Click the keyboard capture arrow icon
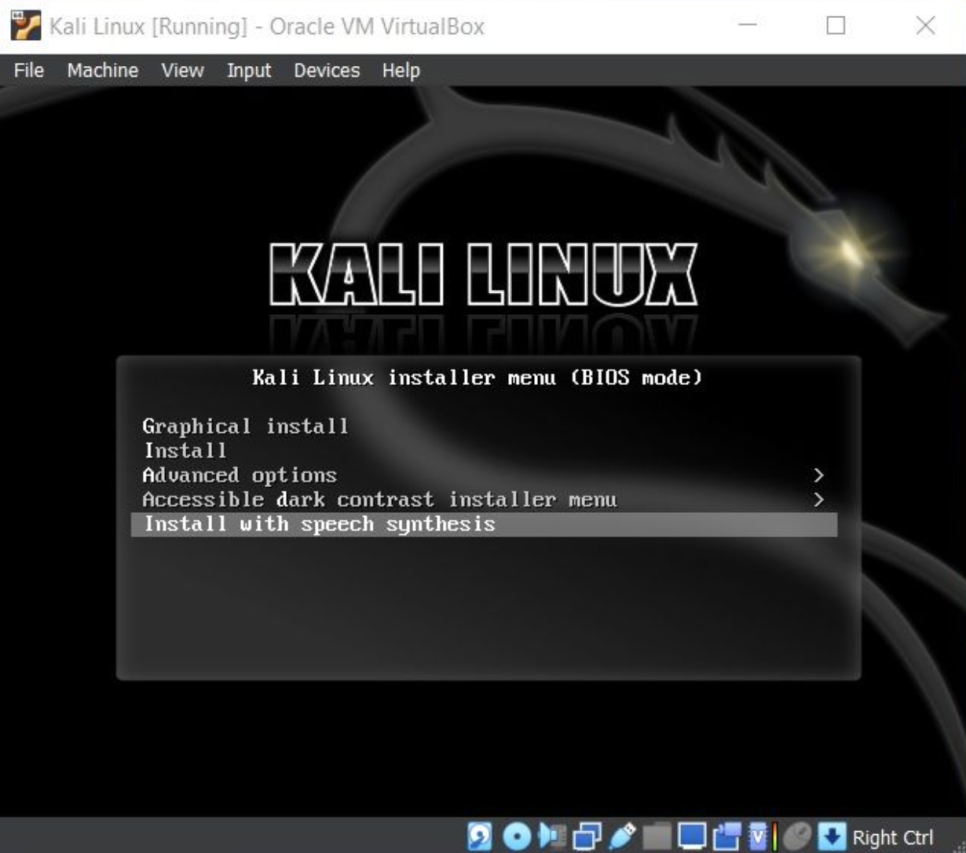 tap(832, 836)
